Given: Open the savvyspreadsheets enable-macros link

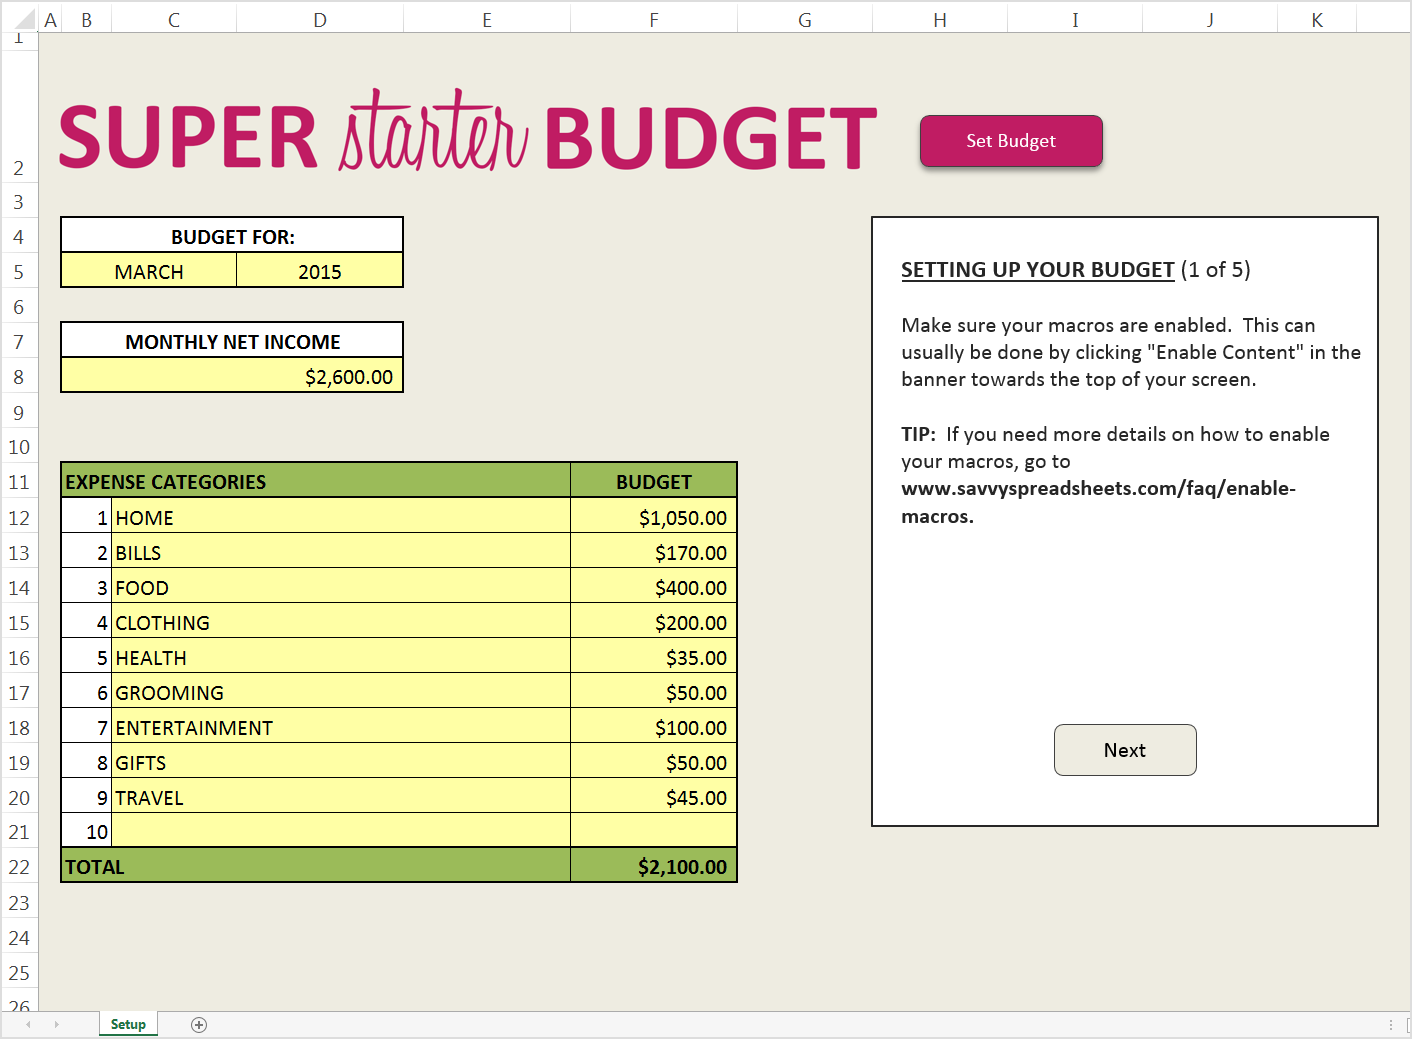Looking at the screenshot, I should point(1098,488).
